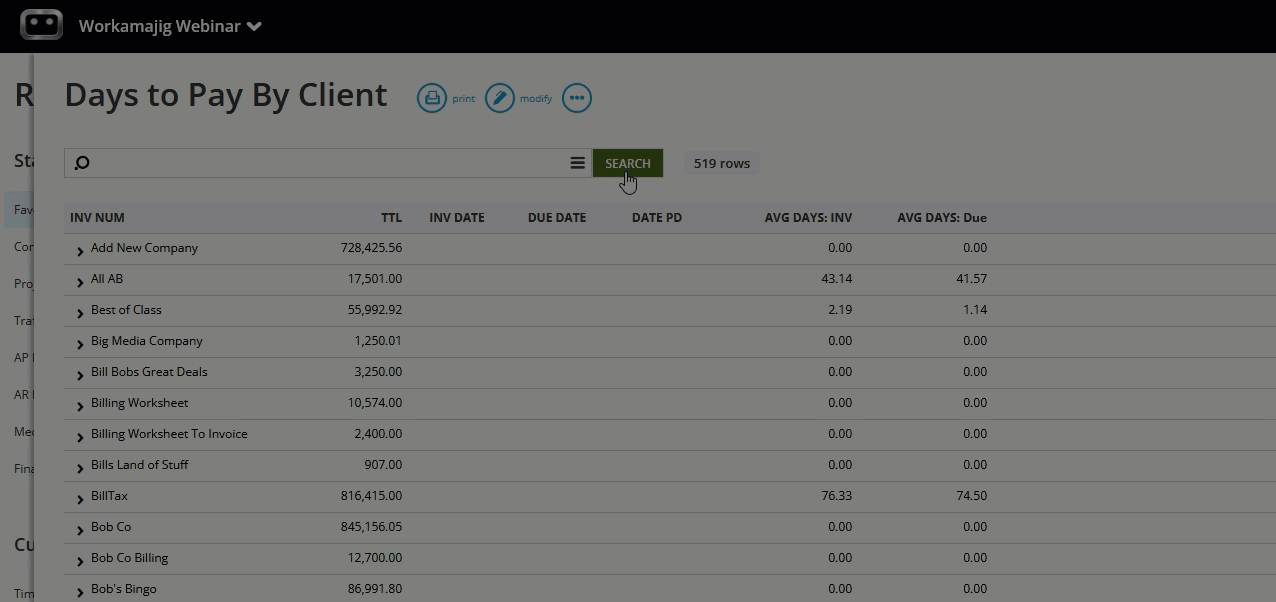Sort by AVG DAYS: Due column
The height and width of the screenshot is (602, 1276).
(942, 217)
